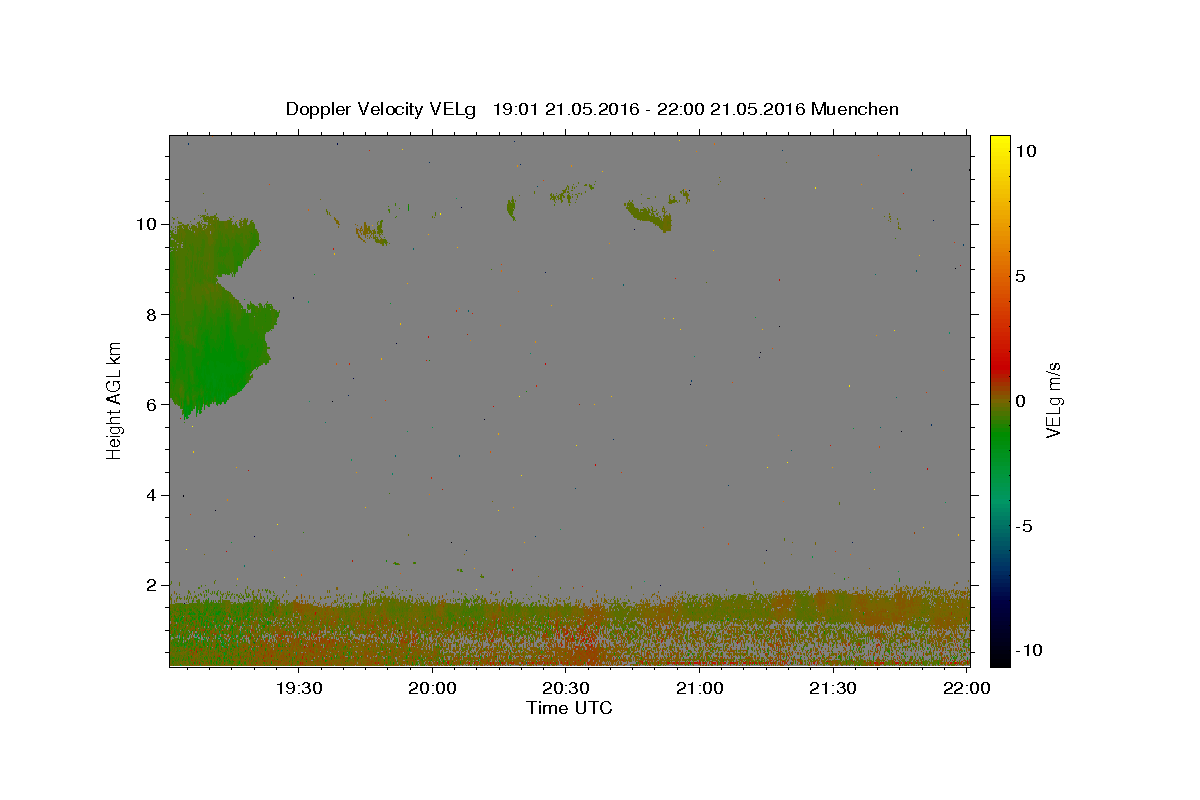The height and width of the screenshot is (800, 1200).
Task: Click the 21:30 time tick label
Action: (x=832, y=688)
